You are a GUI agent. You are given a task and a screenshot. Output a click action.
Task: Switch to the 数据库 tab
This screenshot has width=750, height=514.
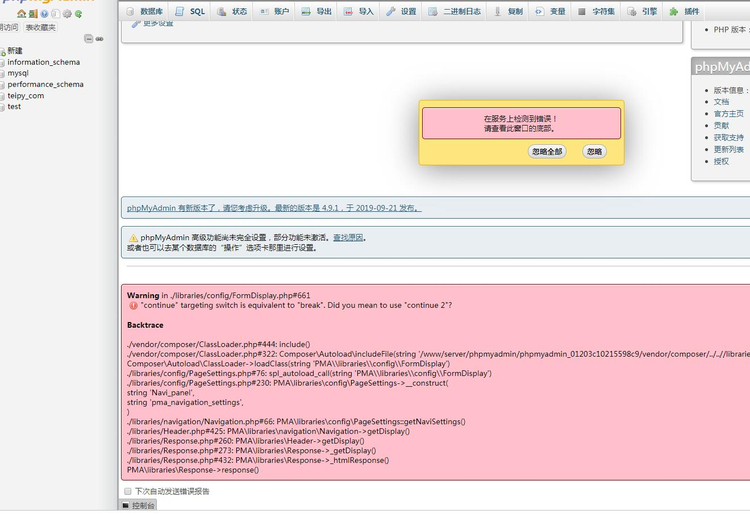pos(145,11)
